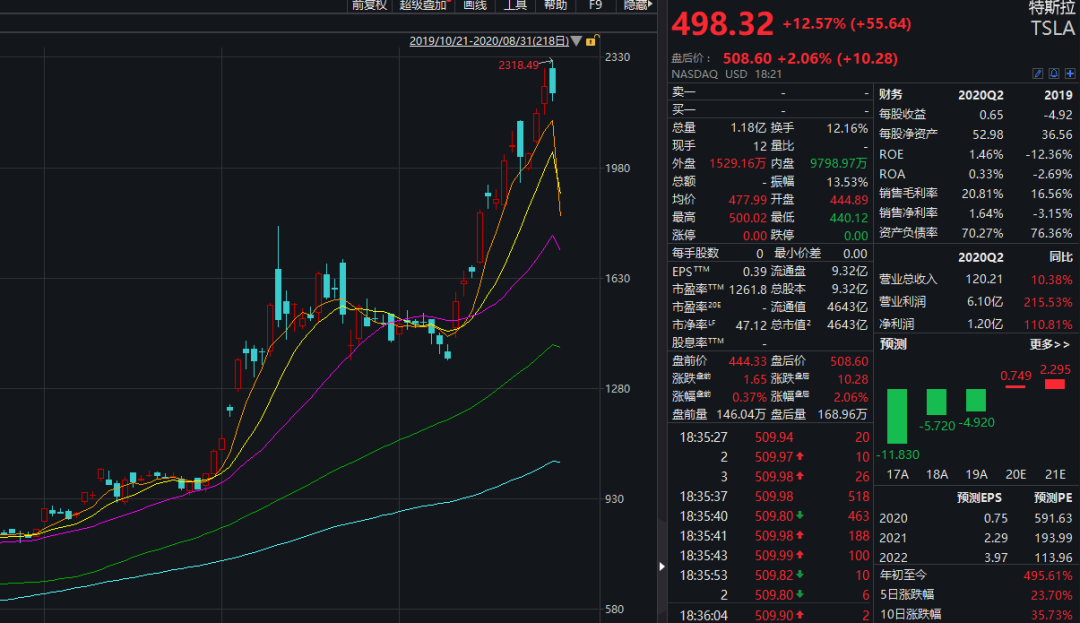Toggle the yellow lock icon beside date range
The image size is (1080, 623).
(x=591, y=41)
